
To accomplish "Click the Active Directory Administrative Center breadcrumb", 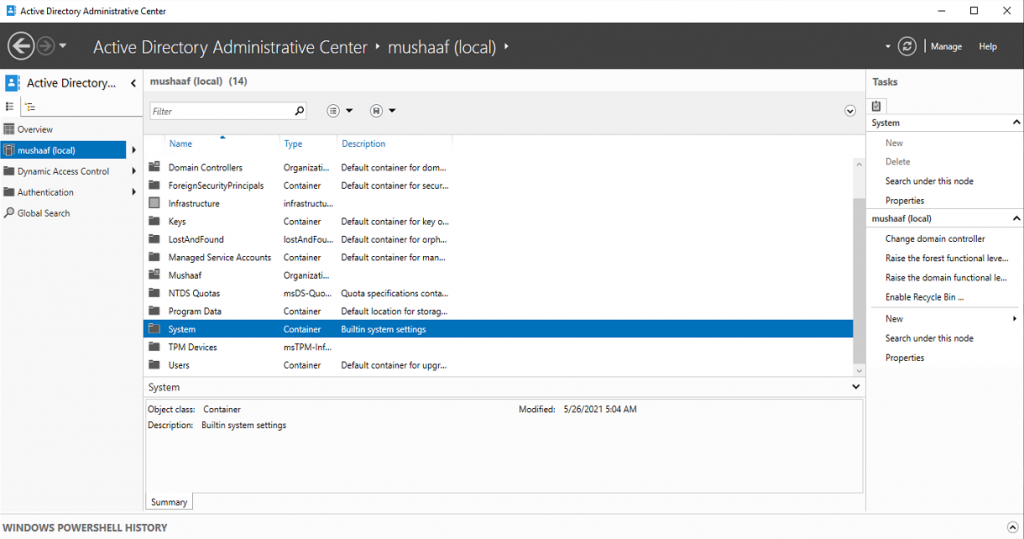I will tap(230, 47).
